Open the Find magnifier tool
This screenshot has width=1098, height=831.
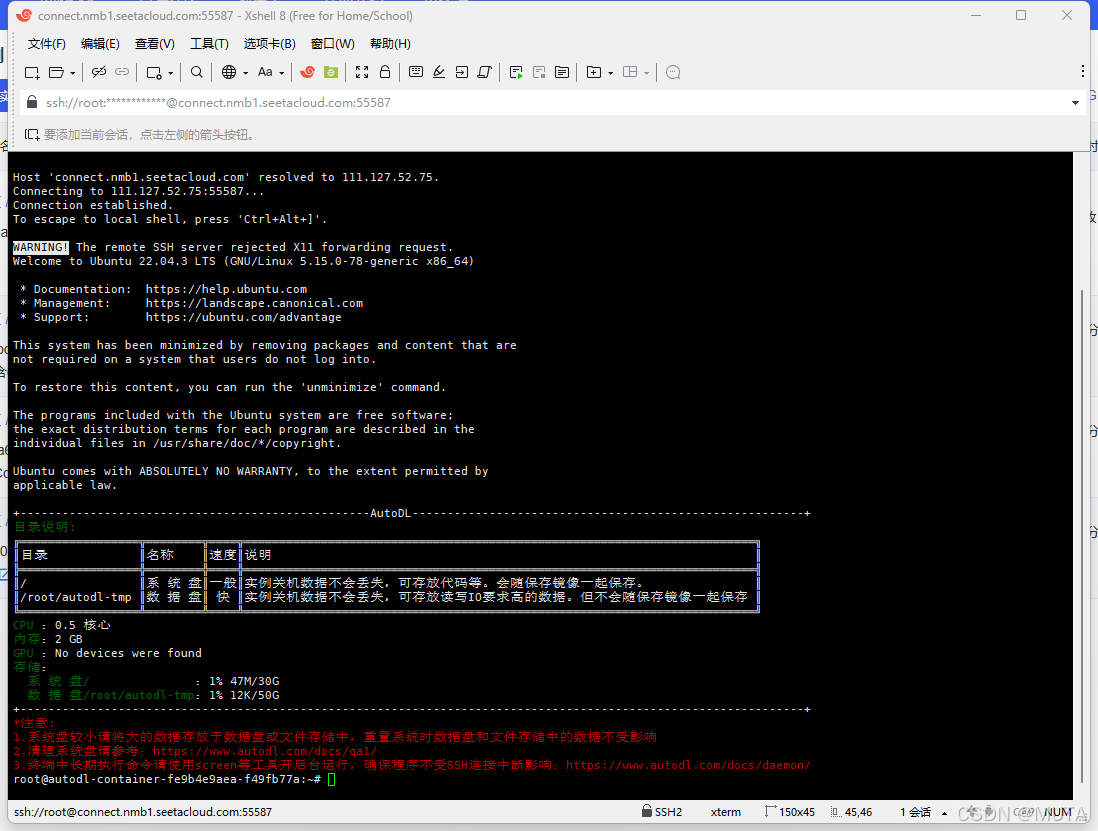click(x=197, y=72)
